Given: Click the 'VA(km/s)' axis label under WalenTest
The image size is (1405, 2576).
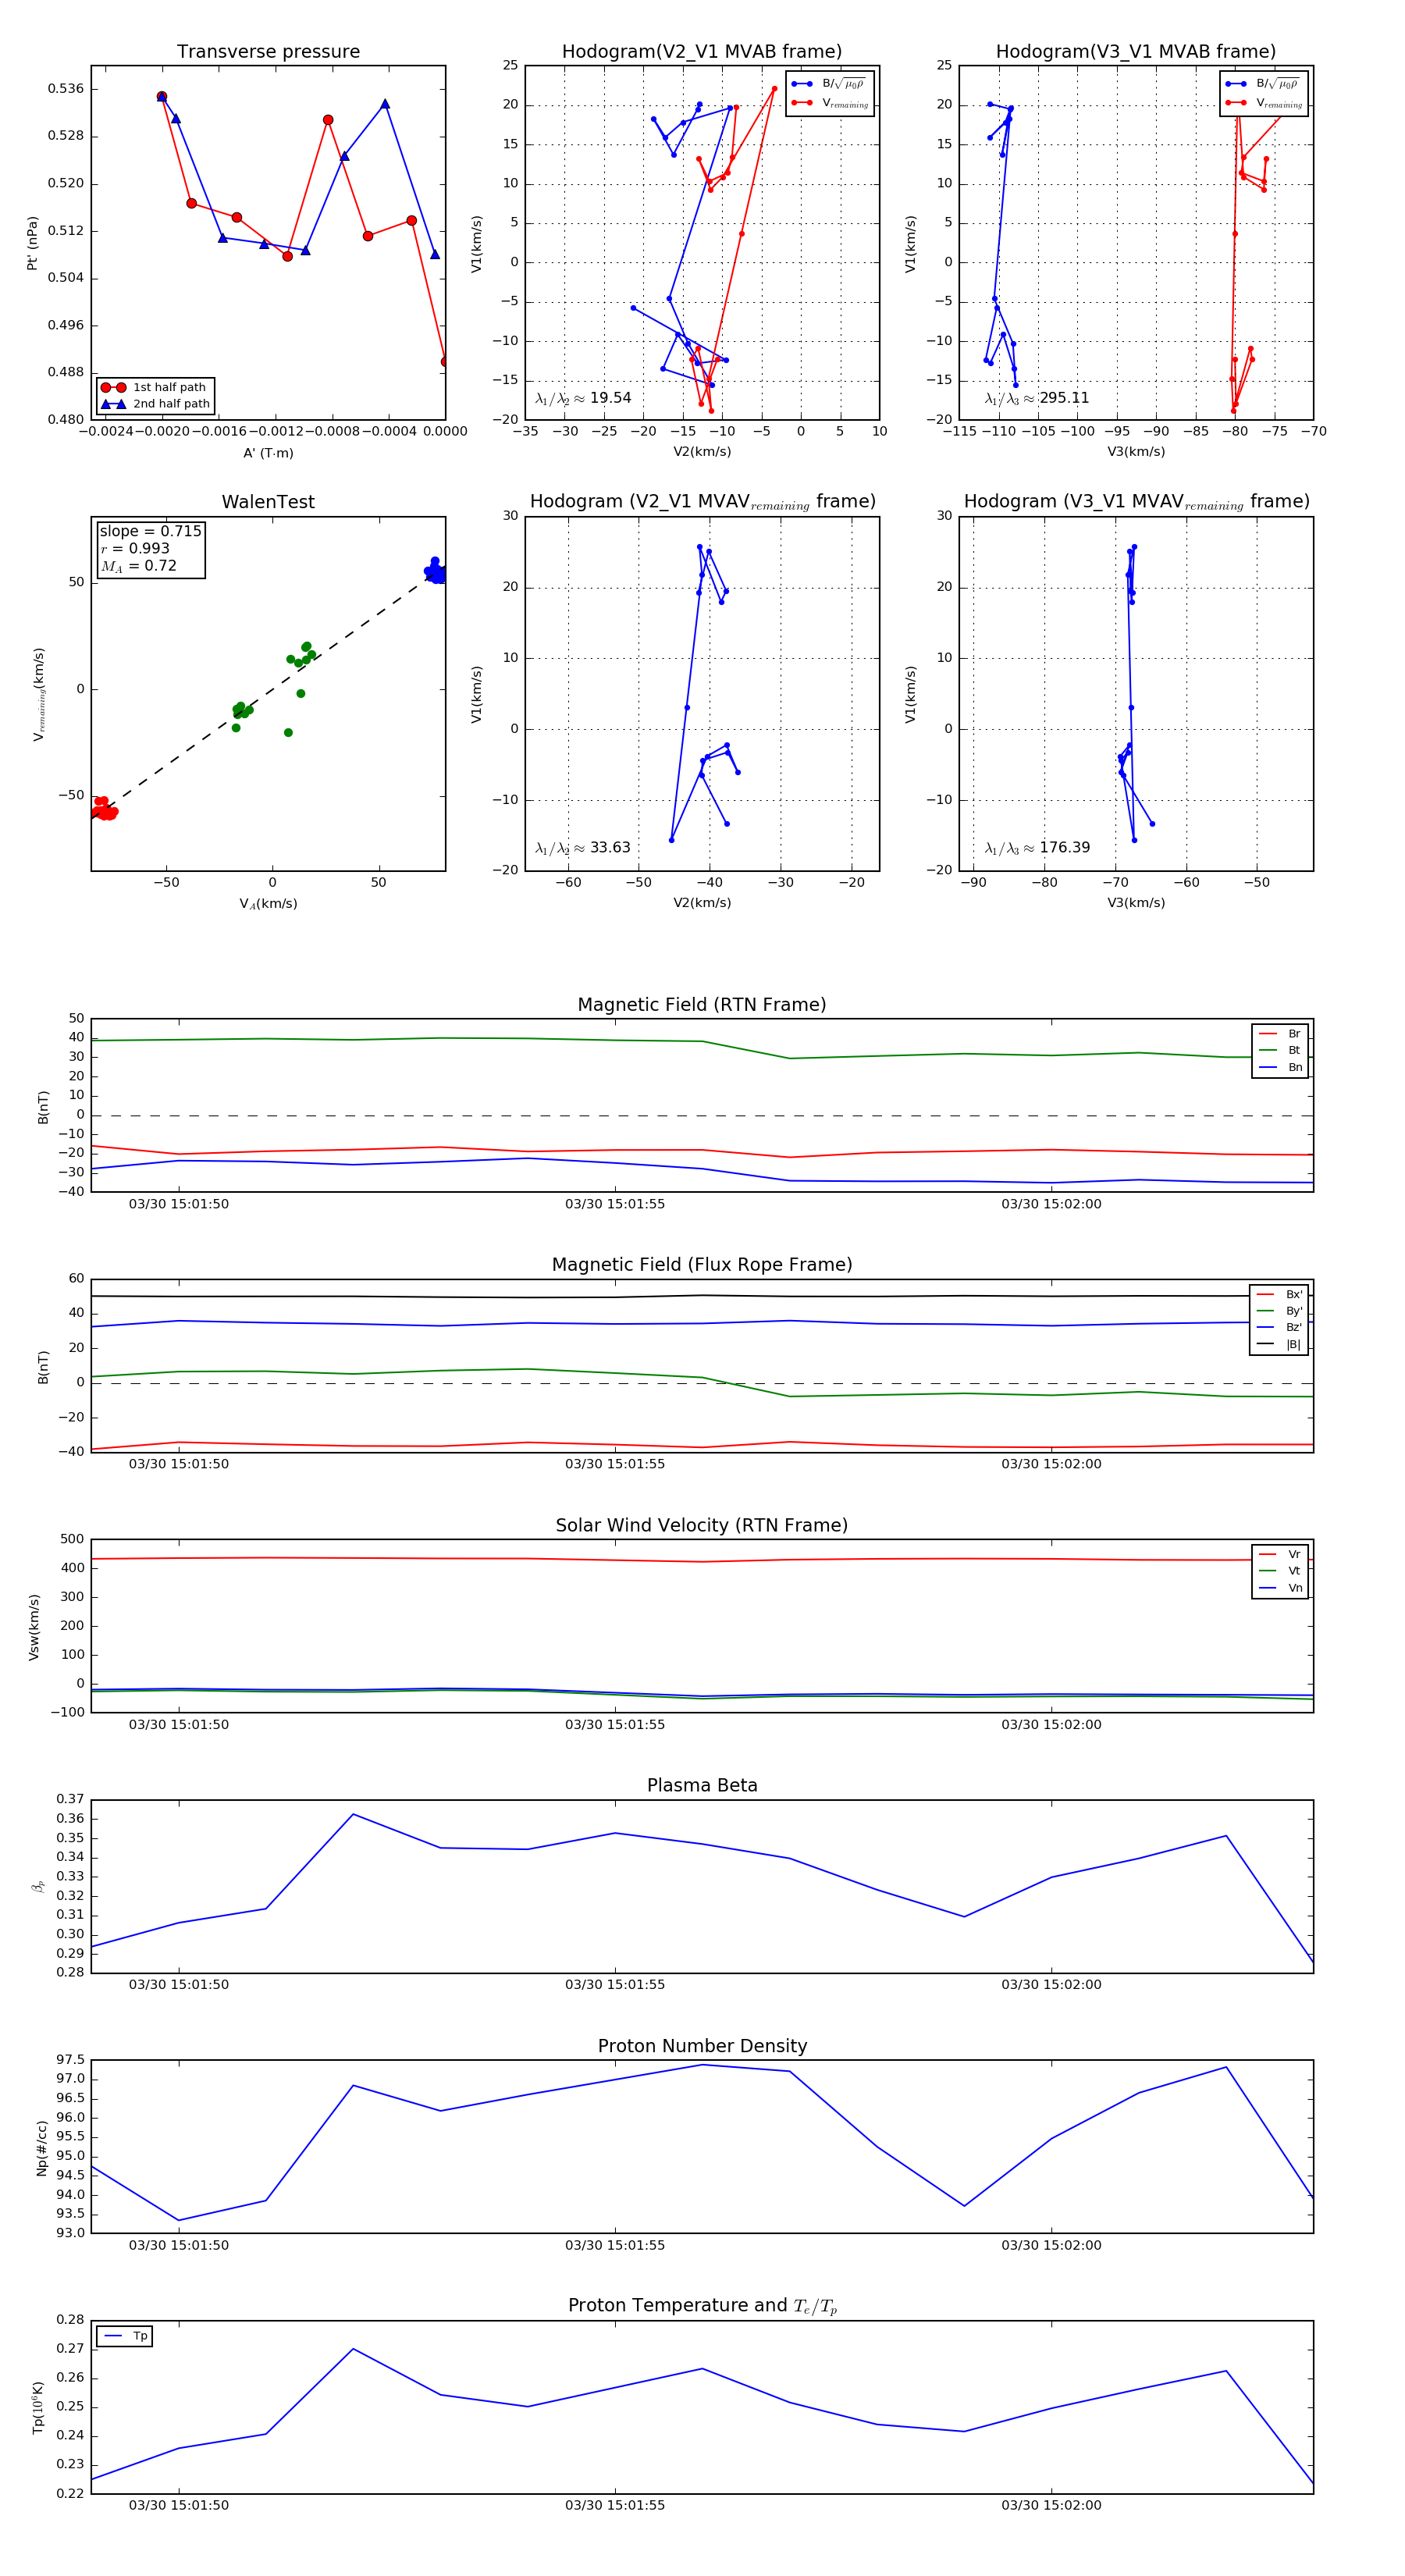Looking at the screenshot, I should (x=268, y=904).
